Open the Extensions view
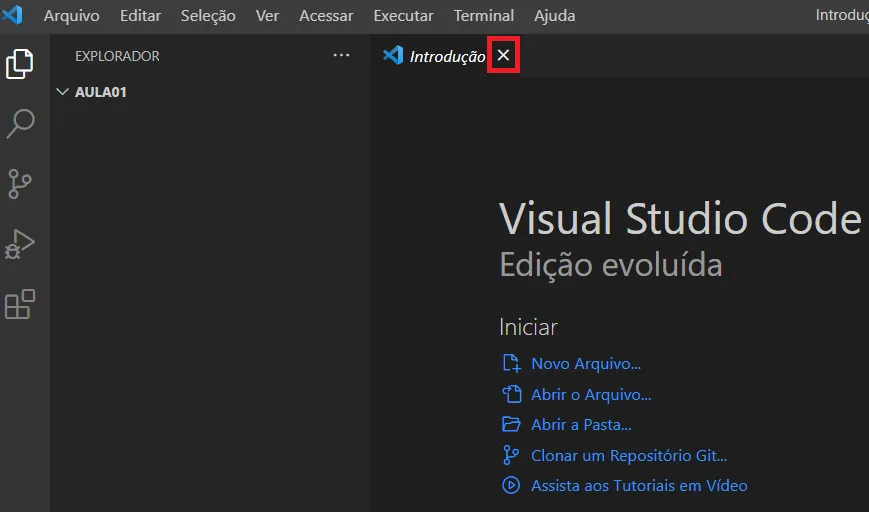 click(x=20, y=304)
